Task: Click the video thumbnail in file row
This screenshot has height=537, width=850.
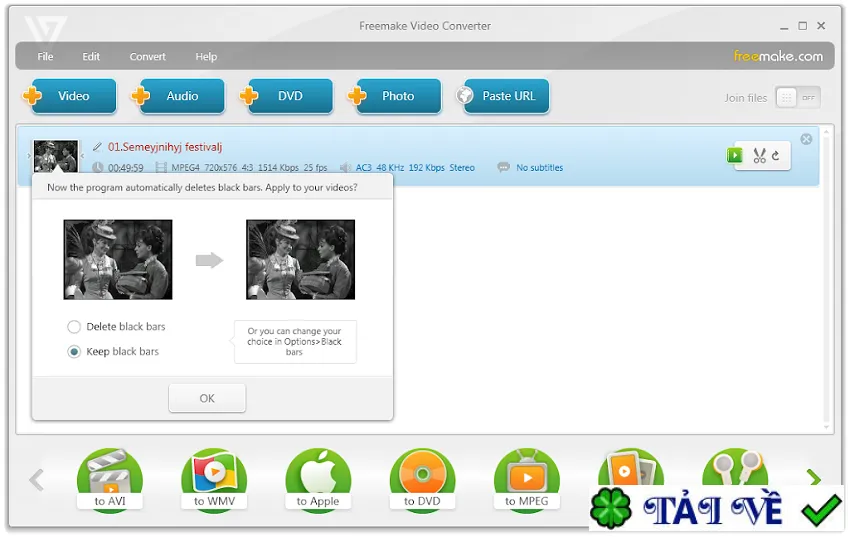Action: [x=55, y=156]
